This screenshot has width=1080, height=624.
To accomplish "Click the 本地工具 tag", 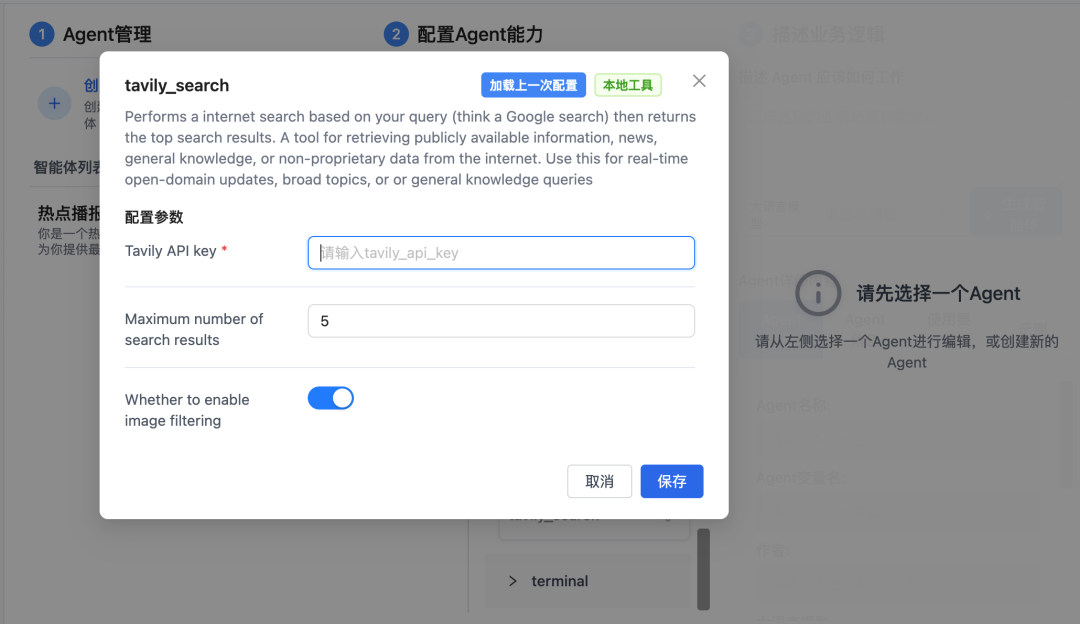I will tap(627, 85).
